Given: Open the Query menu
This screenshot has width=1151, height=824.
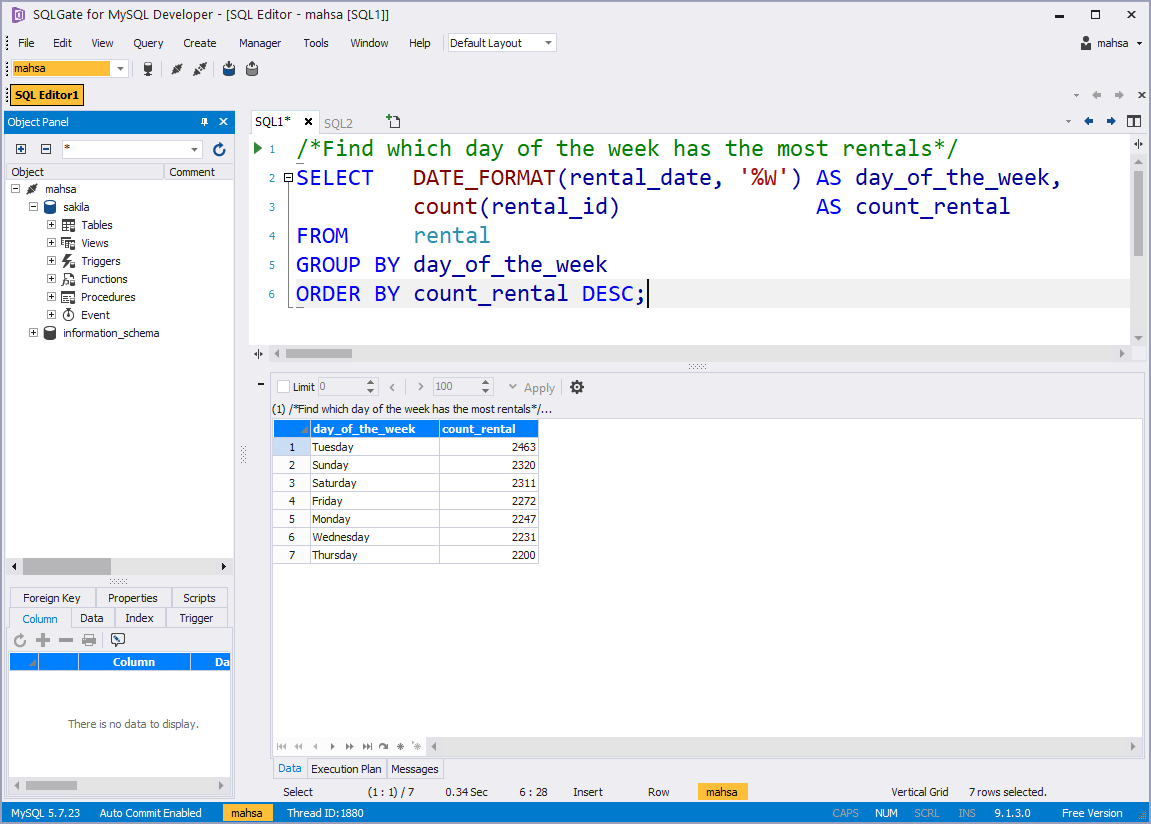Looking at the screenshot, I should tap(147, 42).
